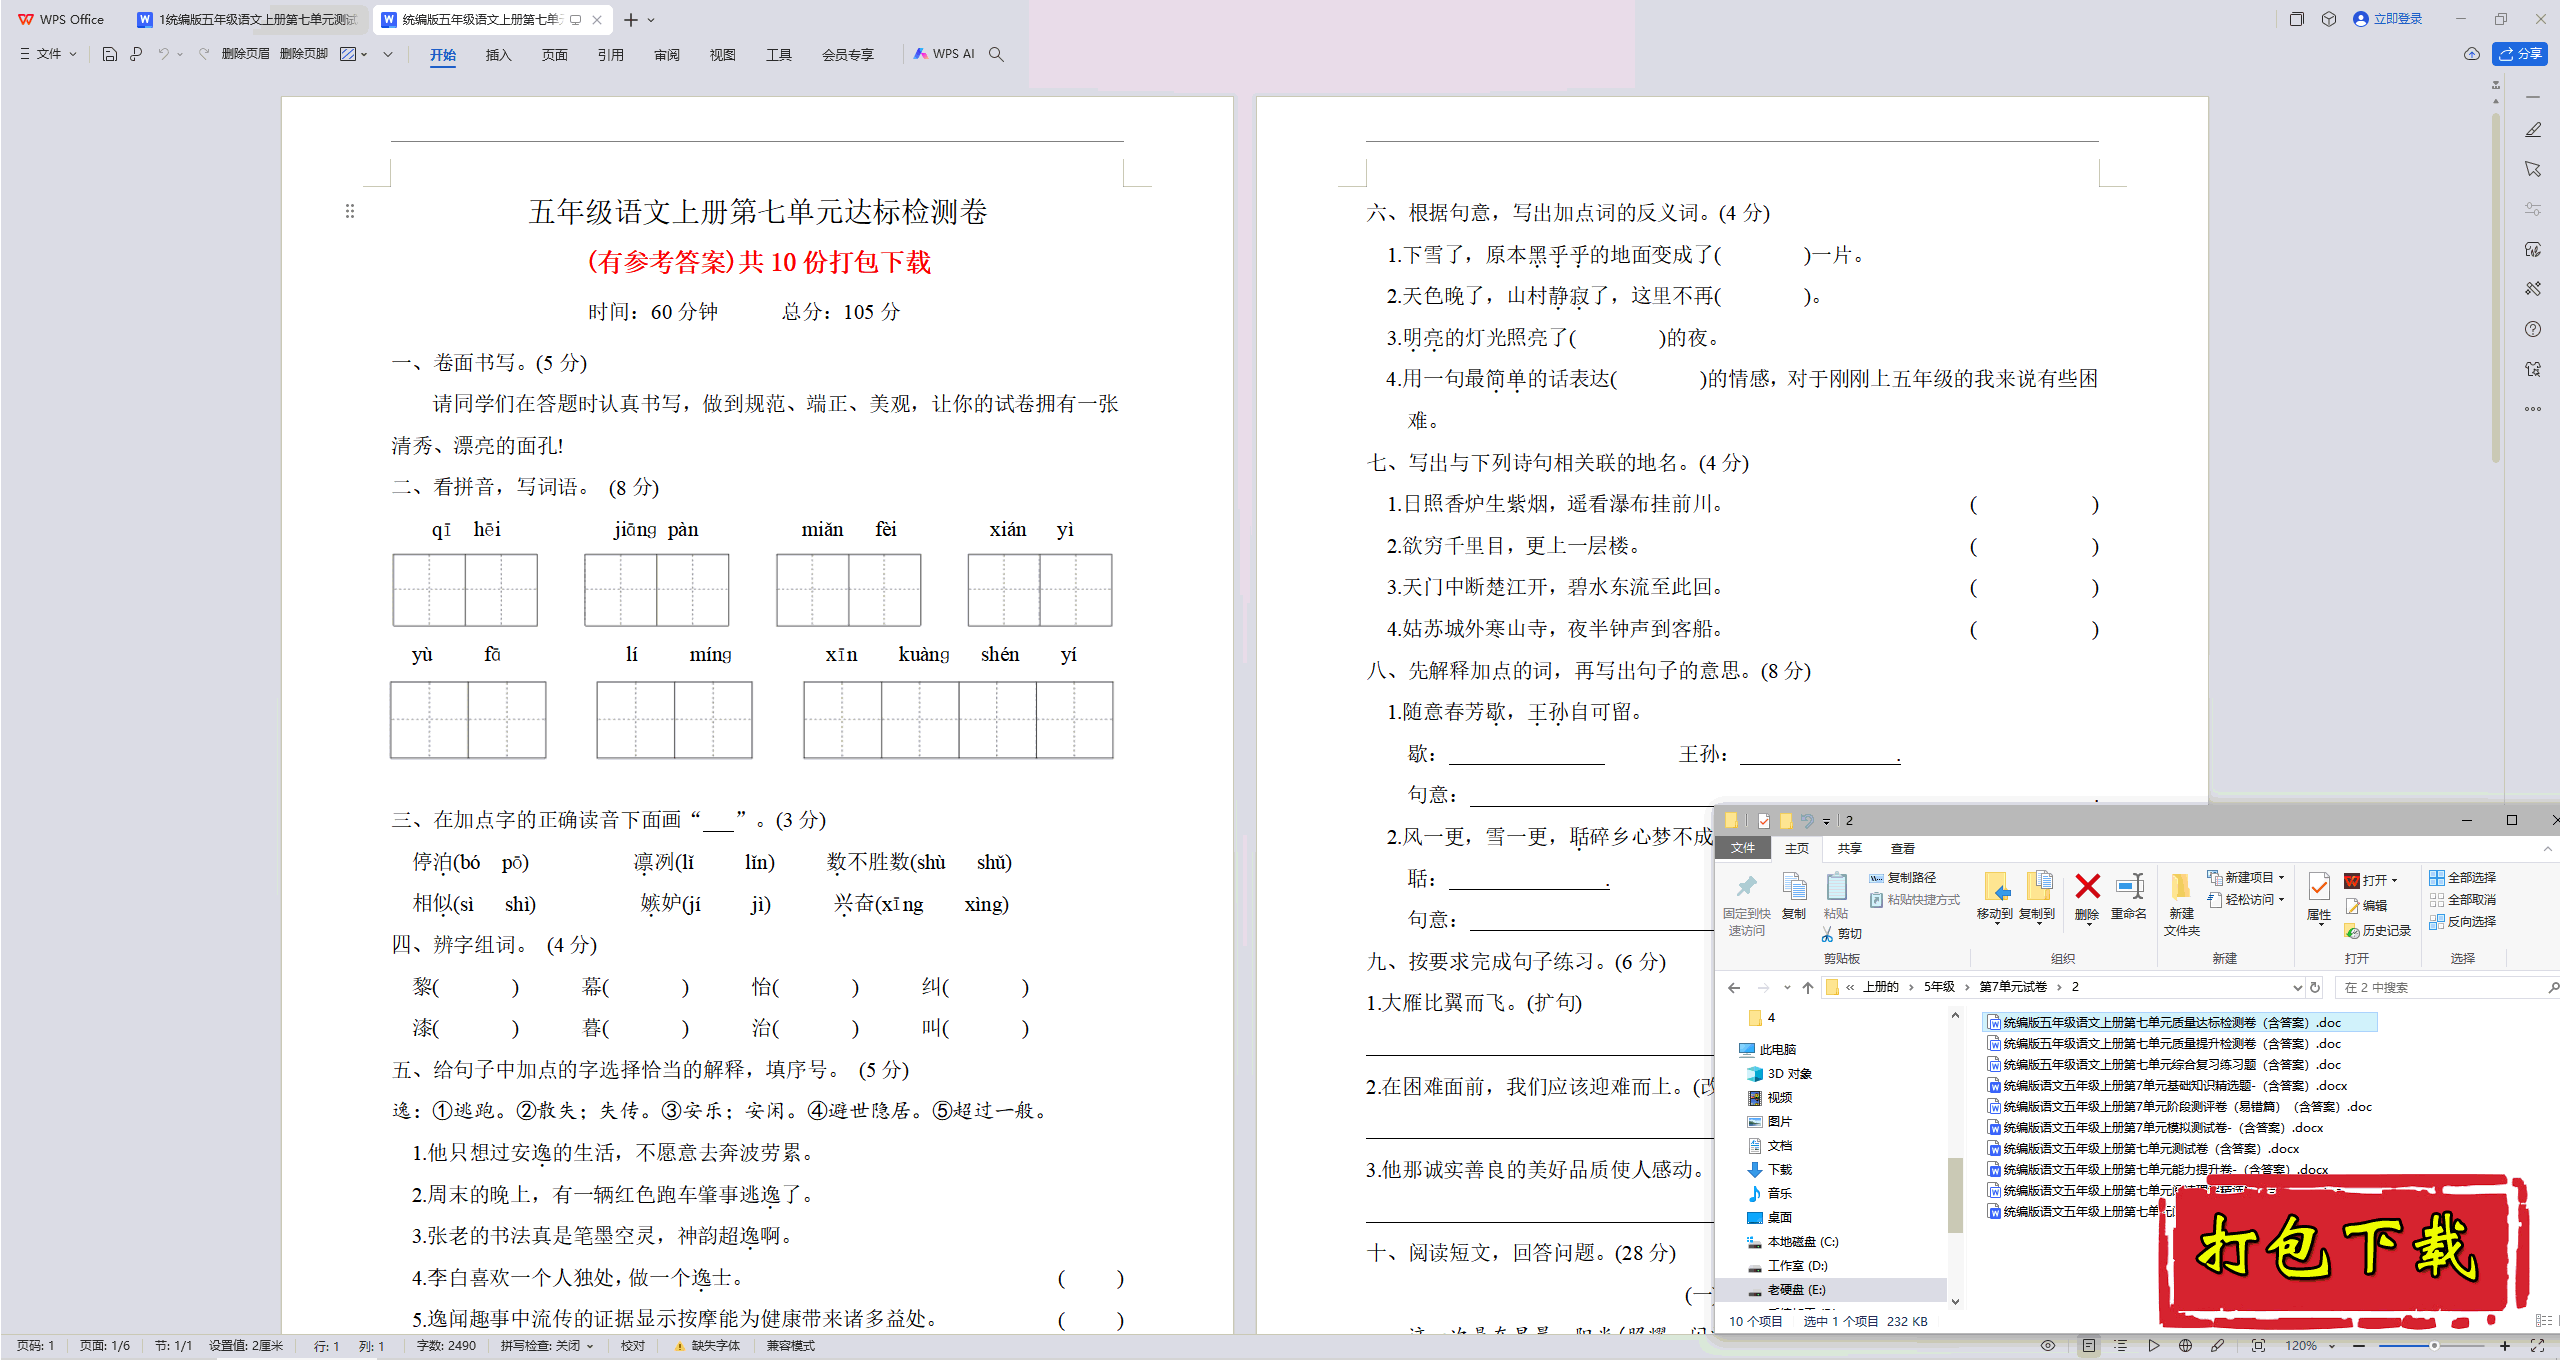2560x1360 pixels.
Task: Click the search magnifier in WPS ribbon
Action: [x=996, y=54]
